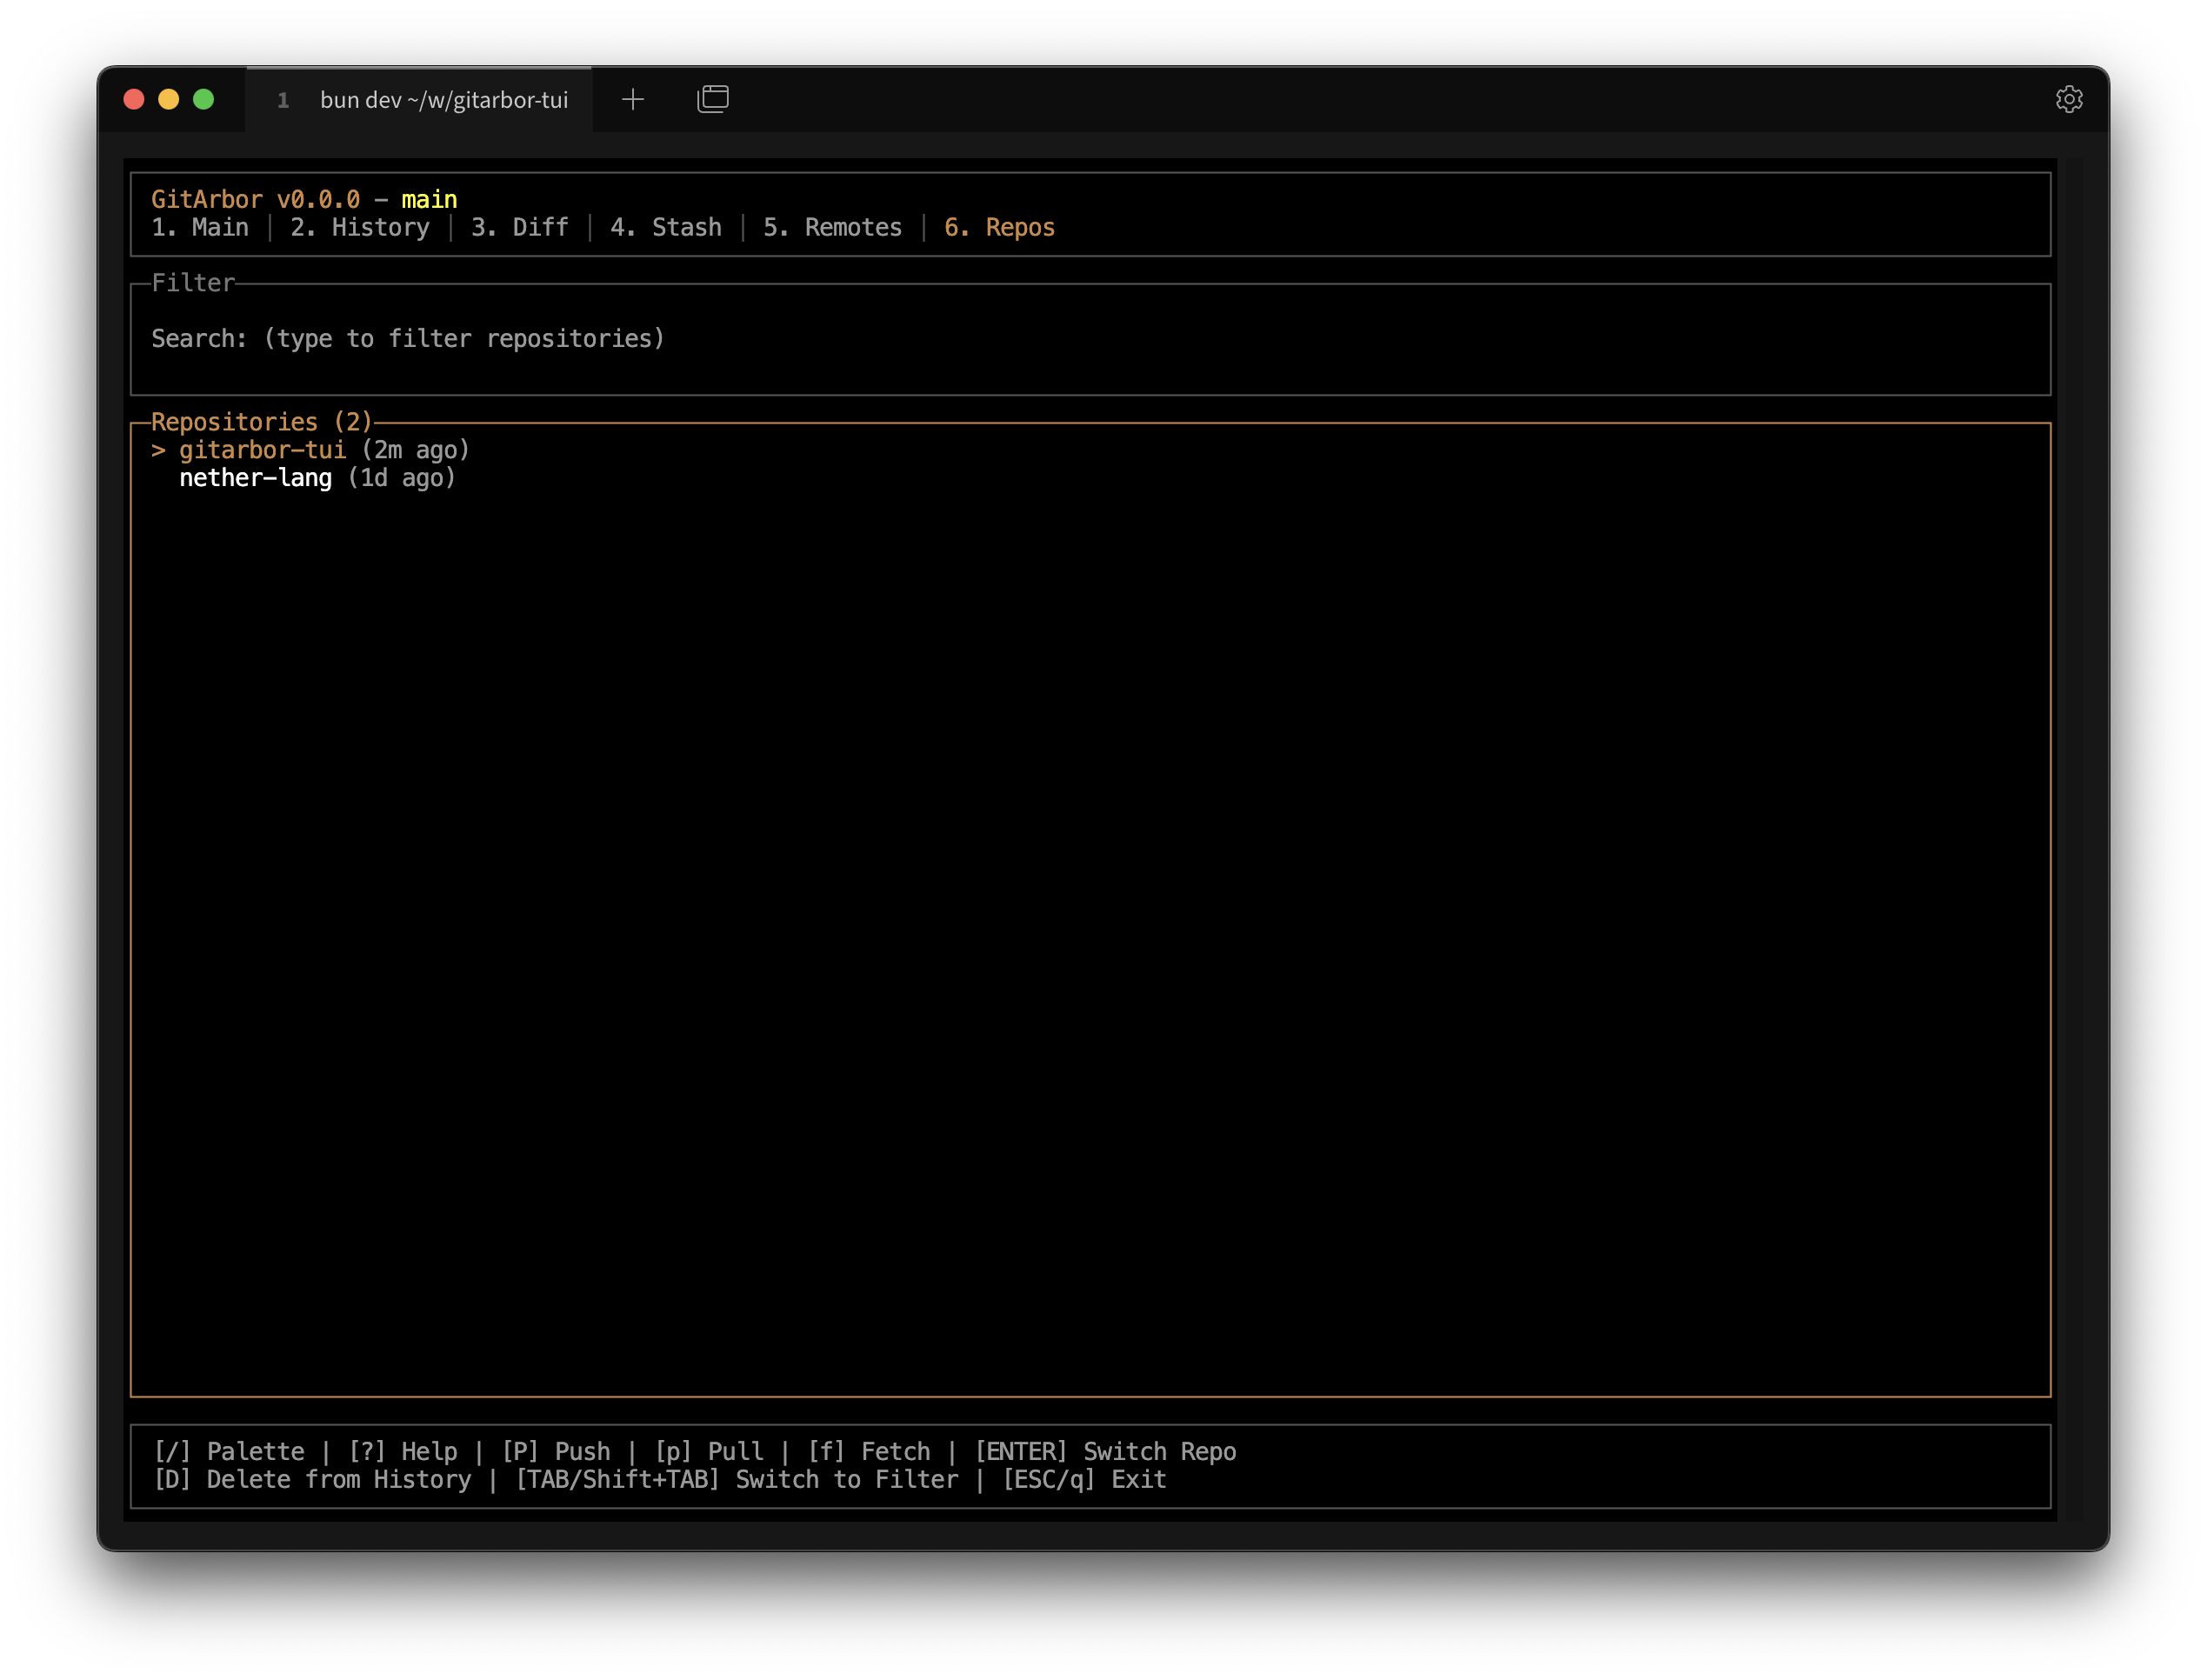Click 'Delete from History' in the status bar
The height and width of the screenshot is (1680, 2207).
click(314, 1479)
